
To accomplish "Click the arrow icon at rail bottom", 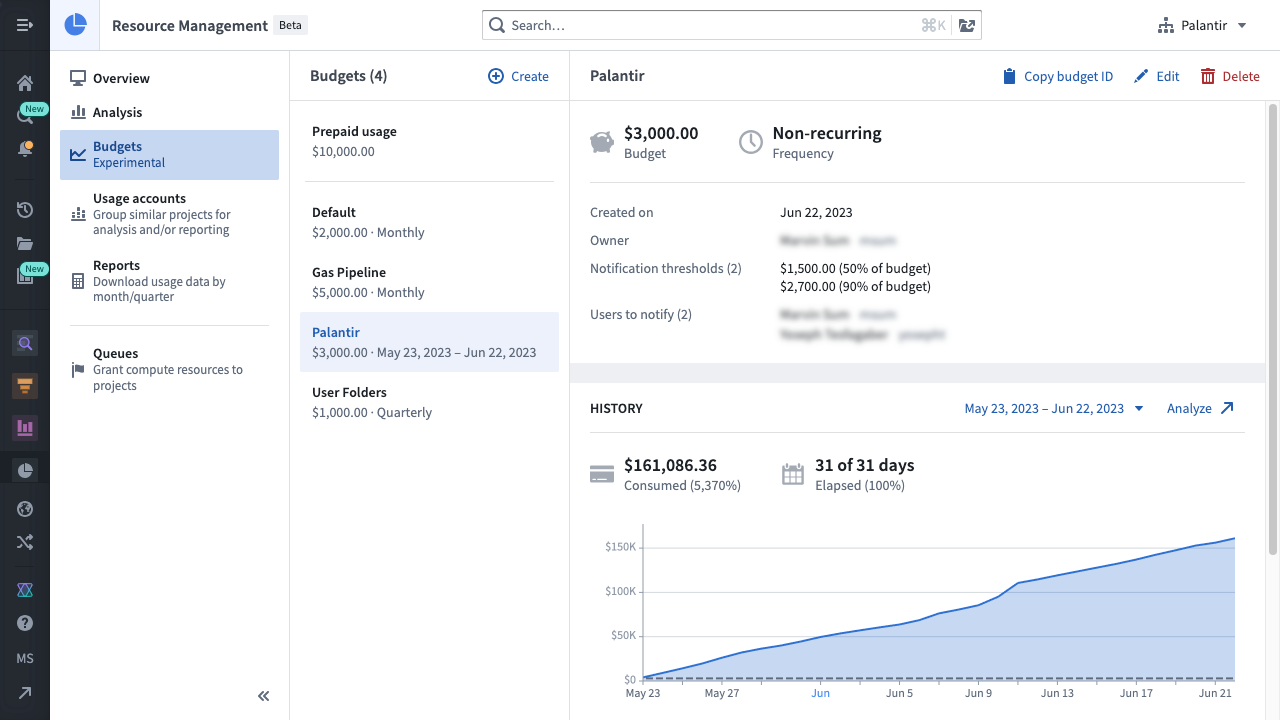I will pyautogui.click(x=25, y=692).
